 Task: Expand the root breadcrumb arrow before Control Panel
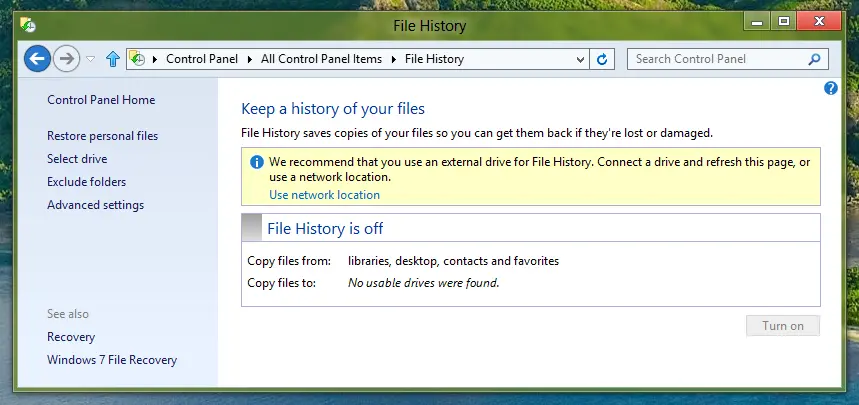click(154, 59)
